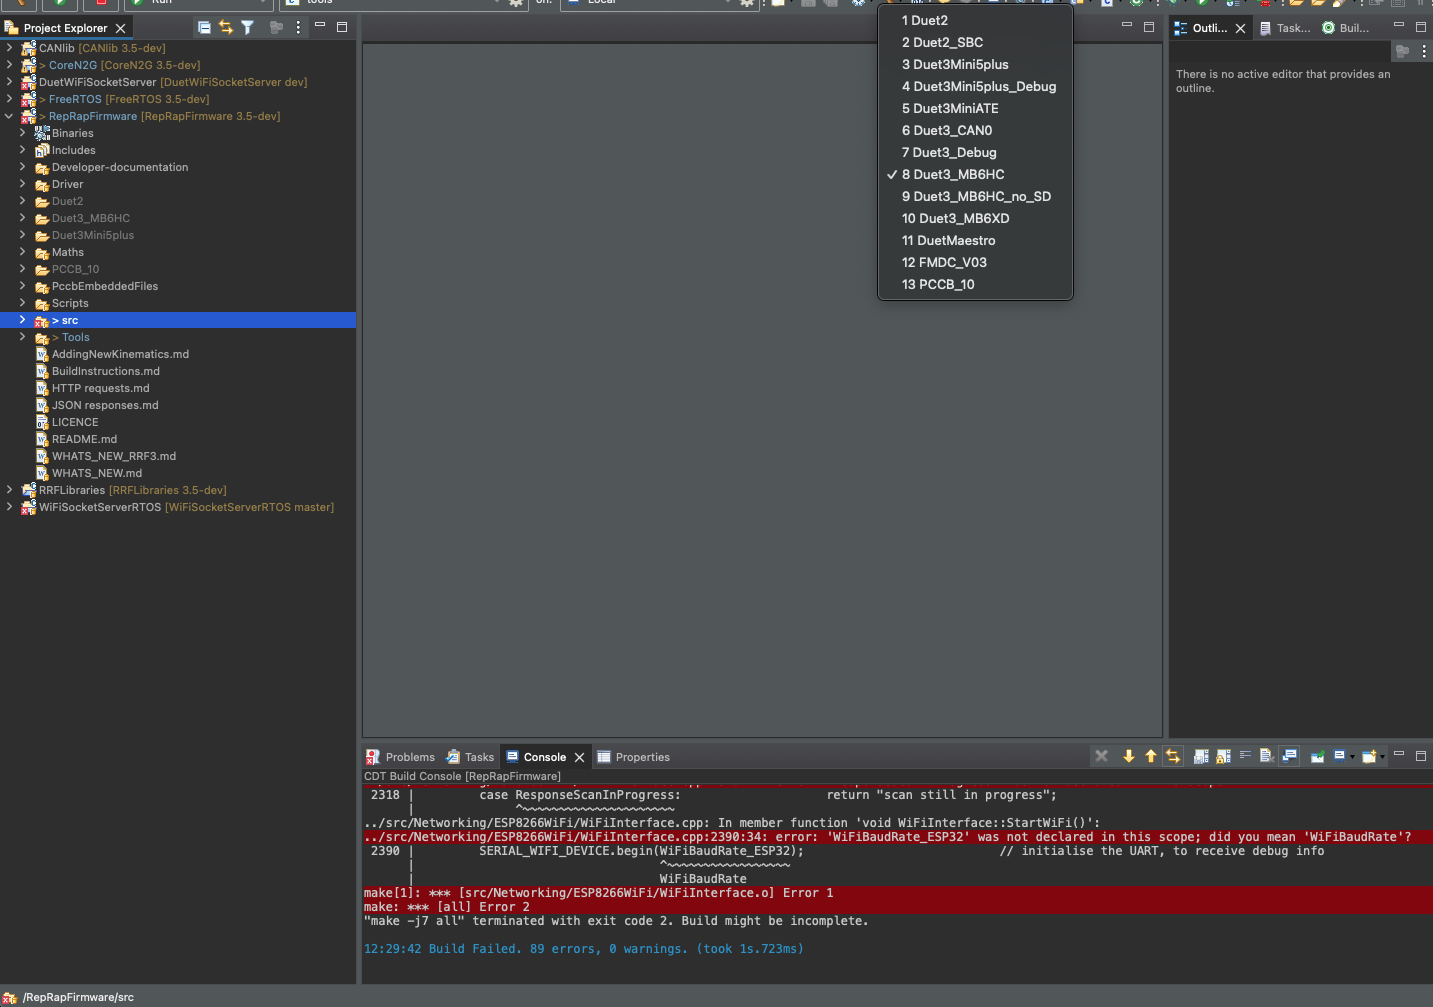The height and width of the screenshot is (1007, 1433).
Task: Open dropdown arrow beside Display Selected Console
Action: click(1352, 757)
